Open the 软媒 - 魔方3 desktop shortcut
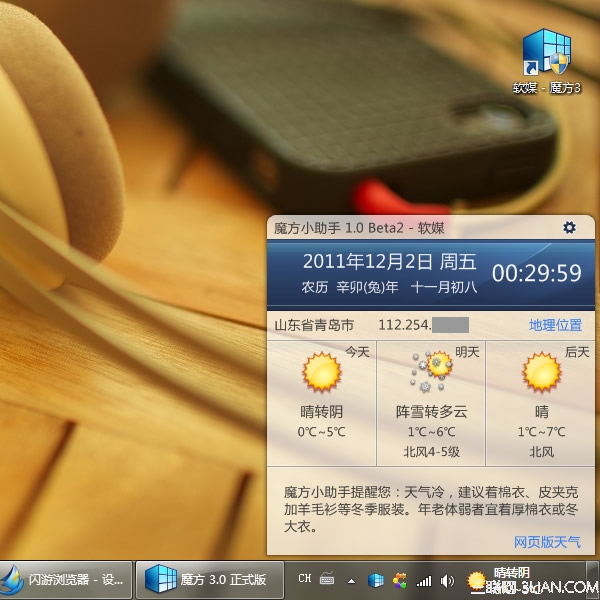This screenshot has width=600, height=600. pos(547,61)
